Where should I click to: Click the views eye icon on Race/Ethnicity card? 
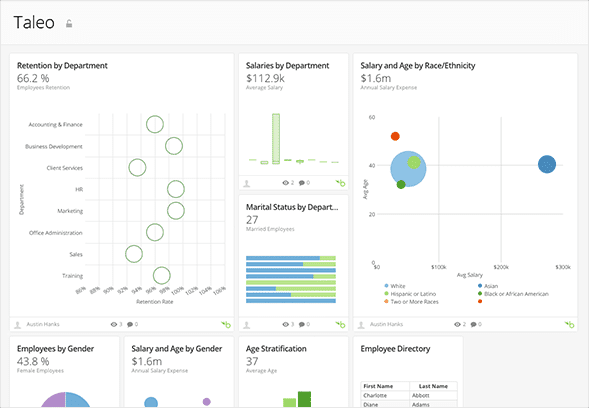tap(457, 324)
